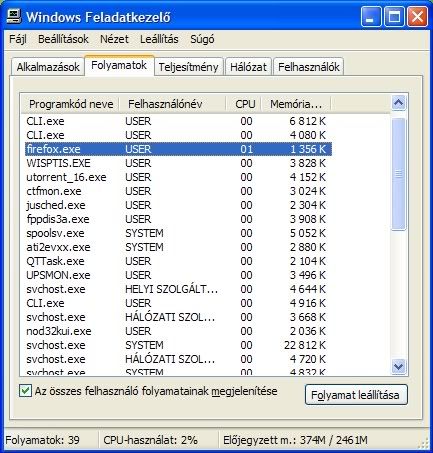
Task: Maximize the Feladatkezelő window
Action: [394, 17]
